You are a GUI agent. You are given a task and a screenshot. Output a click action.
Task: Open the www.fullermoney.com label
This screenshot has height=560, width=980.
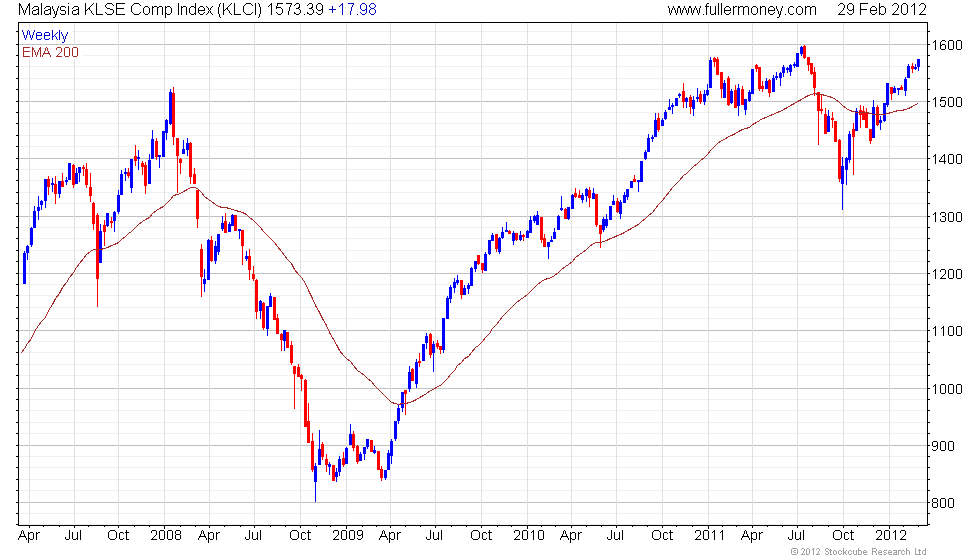[742, 10]
